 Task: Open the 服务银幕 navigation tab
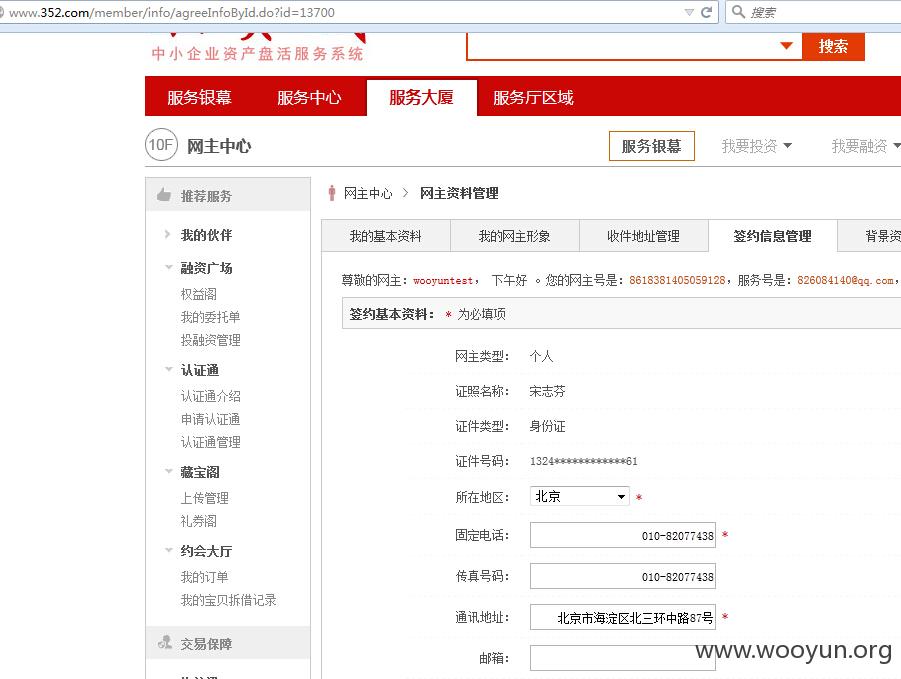point(199,98)
